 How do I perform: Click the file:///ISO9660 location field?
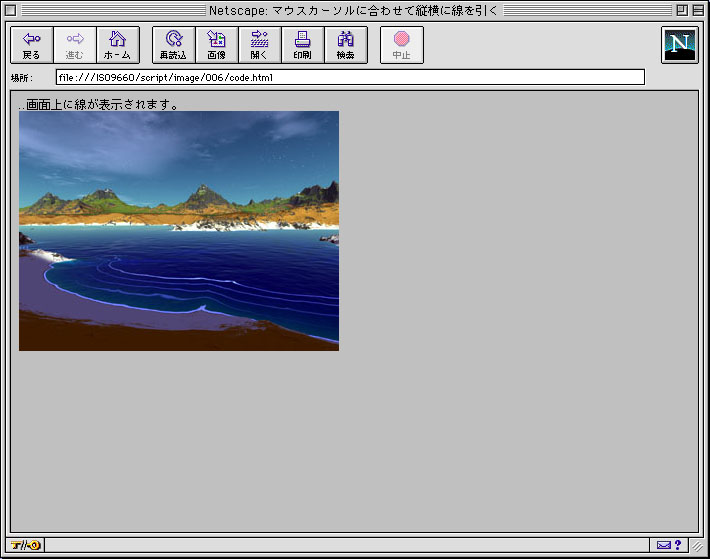pyautogui.click(x=350, y=77)
